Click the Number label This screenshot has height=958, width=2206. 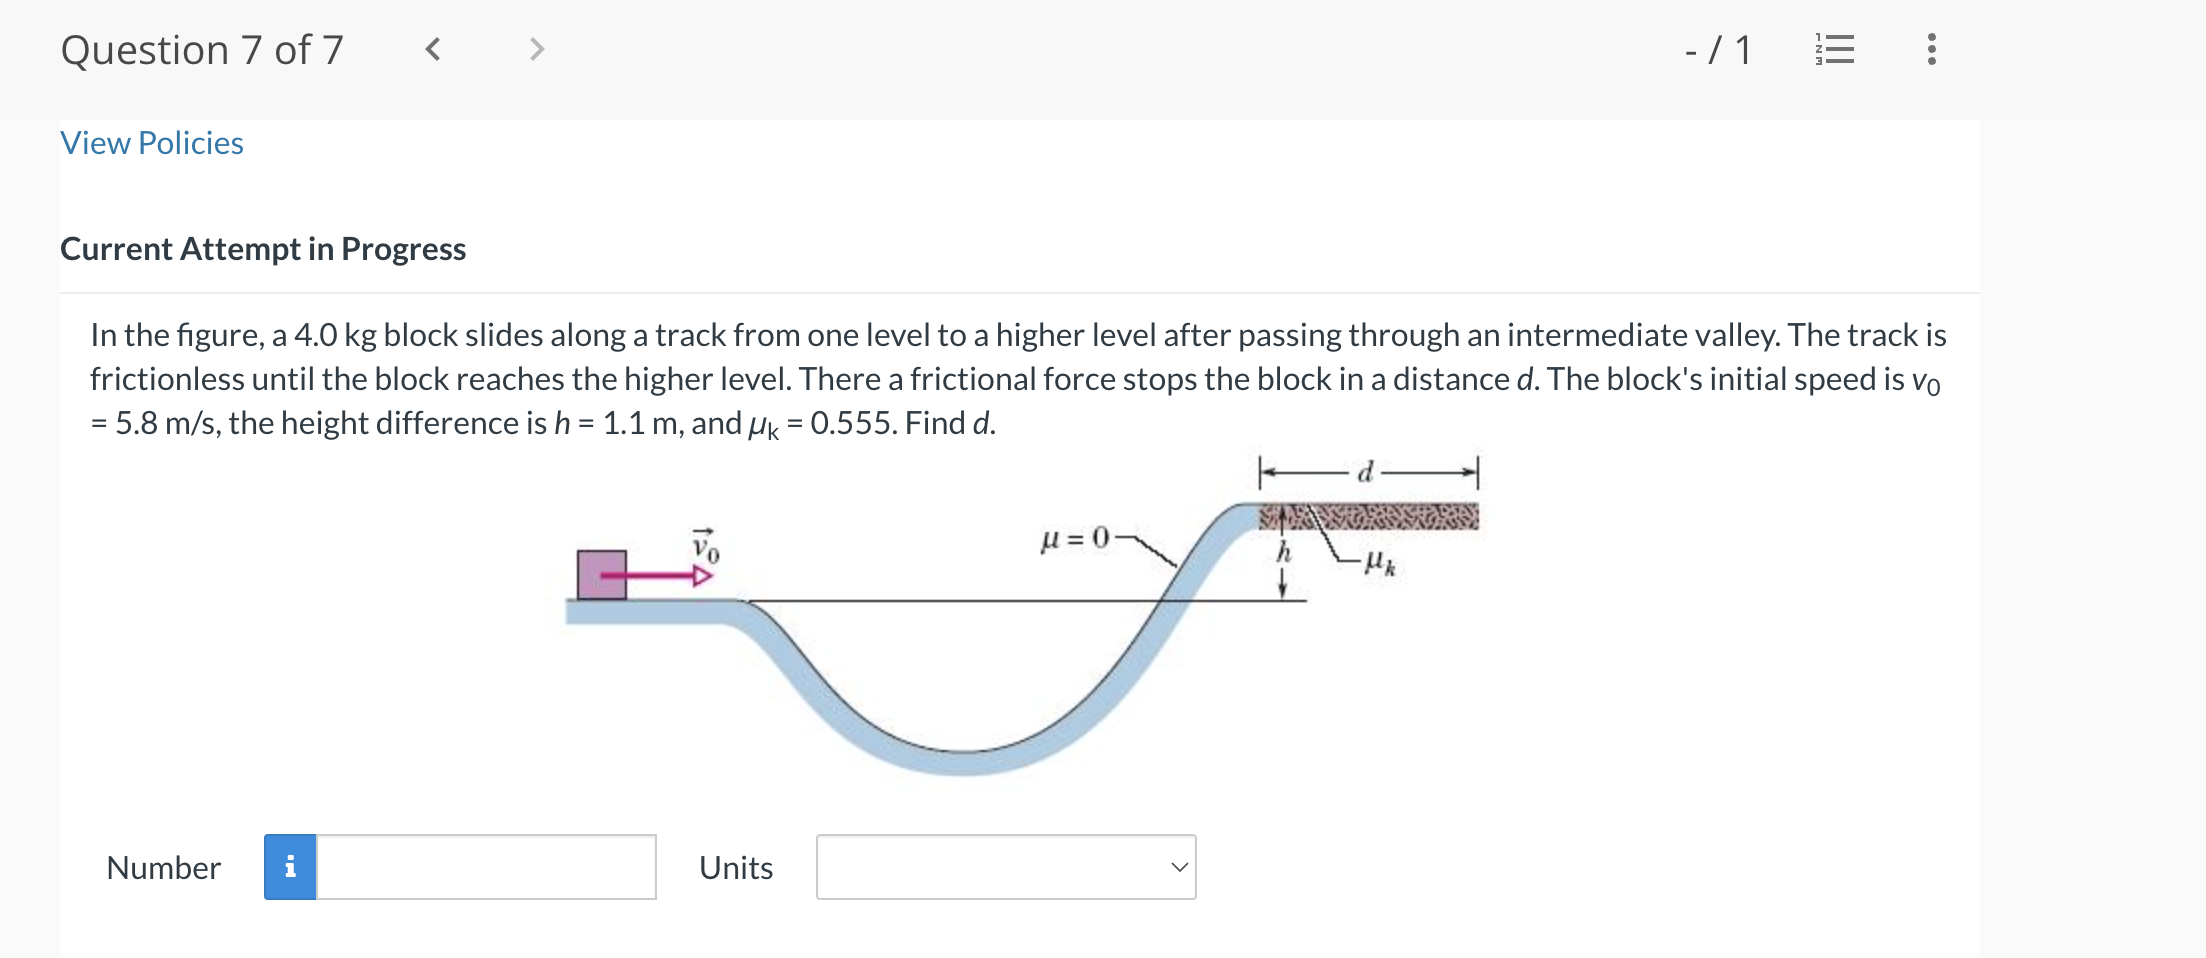tap(164, 867)
